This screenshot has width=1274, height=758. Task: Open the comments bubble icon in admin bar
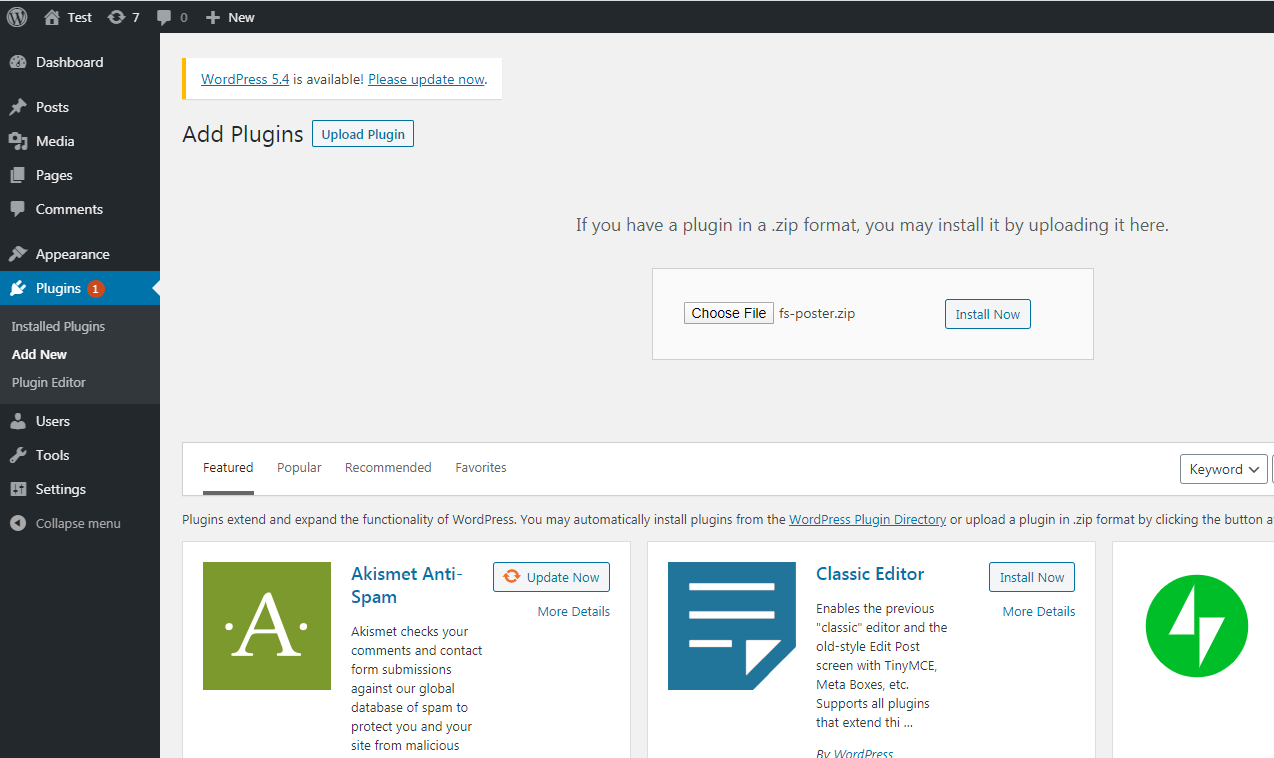pos(165,18)
